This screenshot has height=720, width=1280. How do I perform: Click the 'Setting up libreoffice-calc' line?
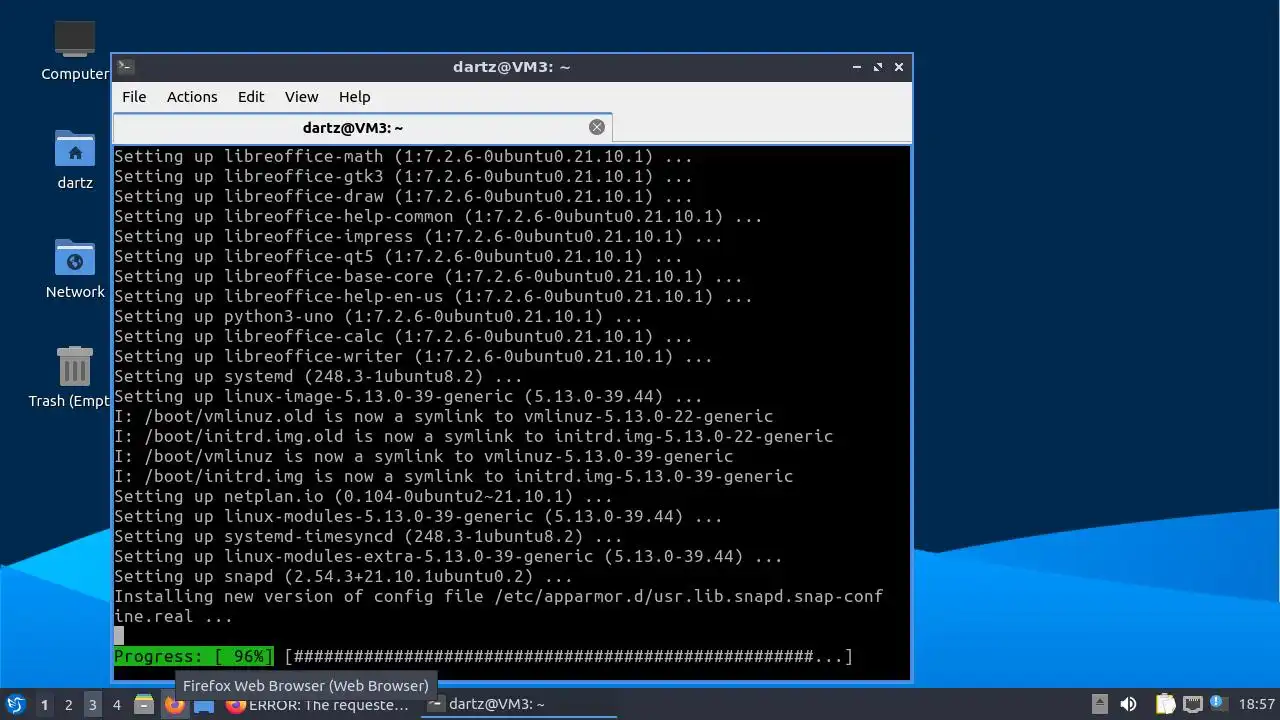403,336
